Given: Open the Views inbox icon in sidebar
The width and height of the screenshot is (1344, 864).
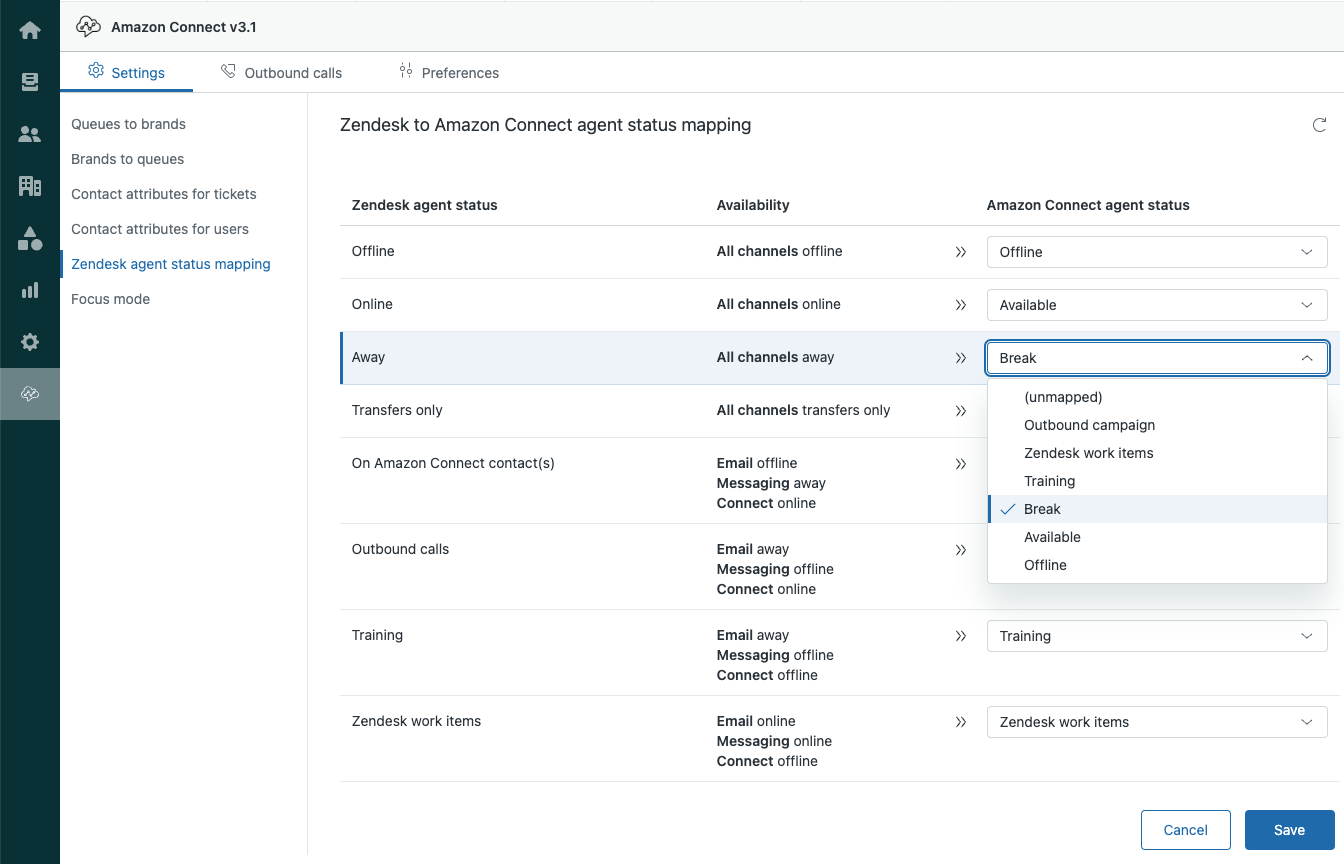Looking at the screenshot, I should point(30,82).
